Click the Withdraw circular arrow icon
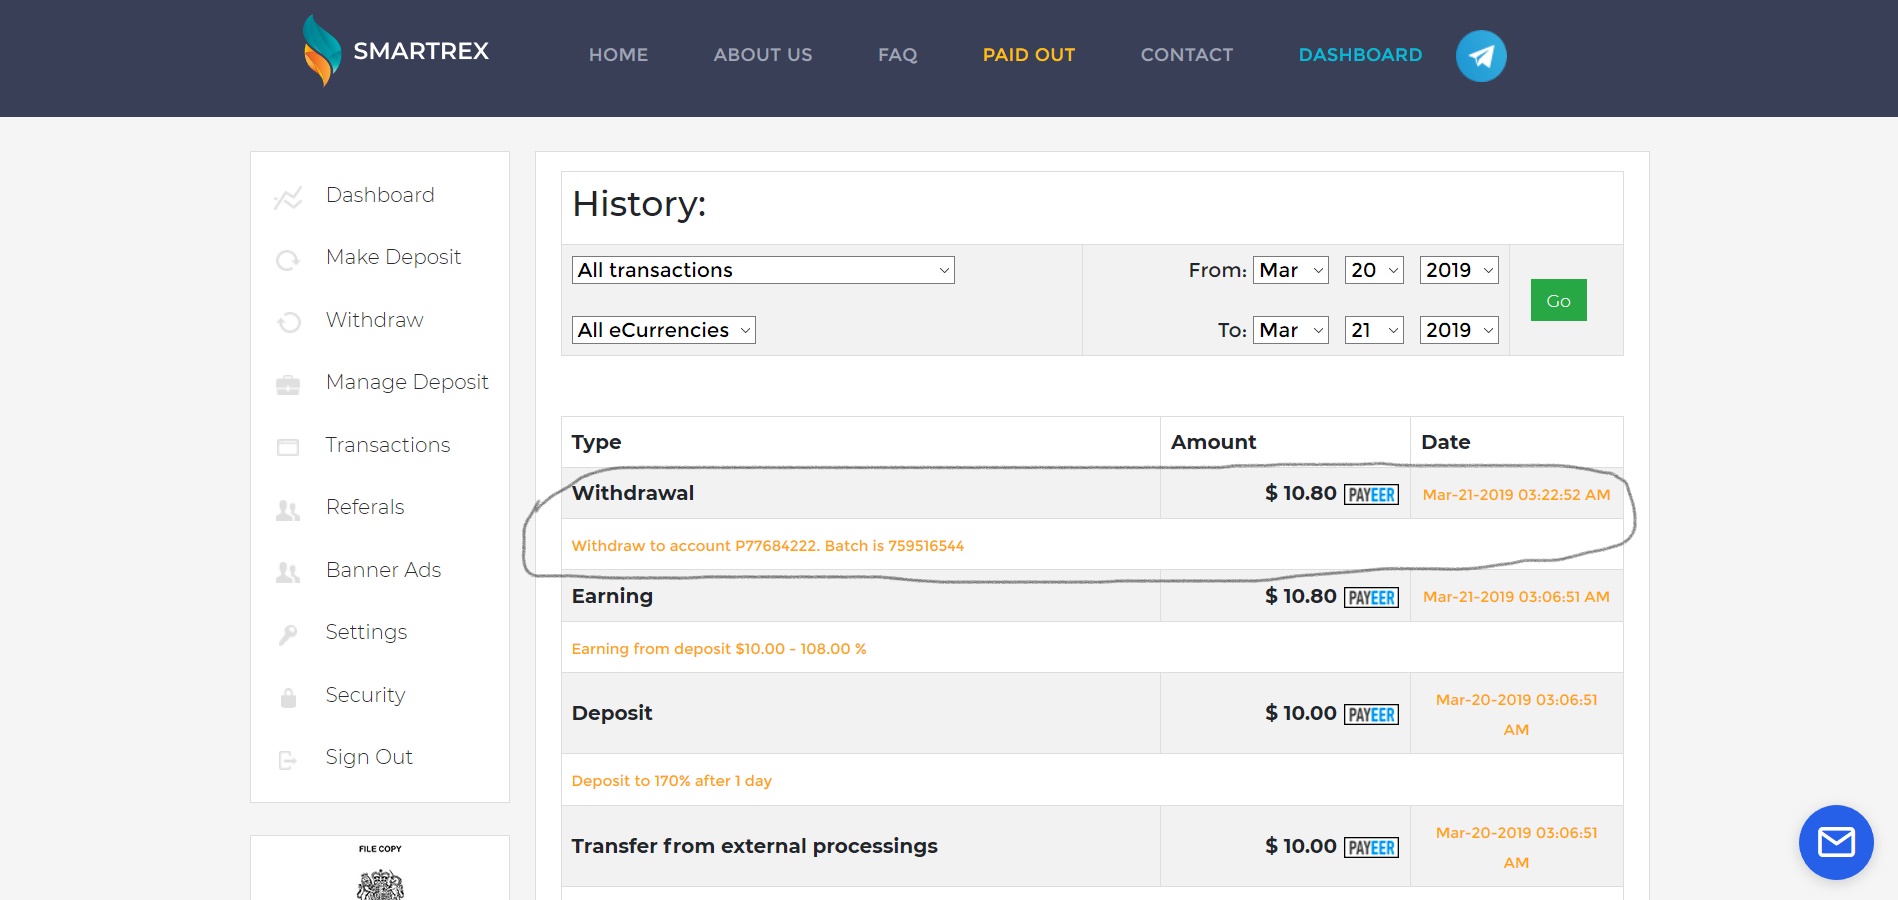Screen dimensions: 1898x900 click(x=288, y=322)
